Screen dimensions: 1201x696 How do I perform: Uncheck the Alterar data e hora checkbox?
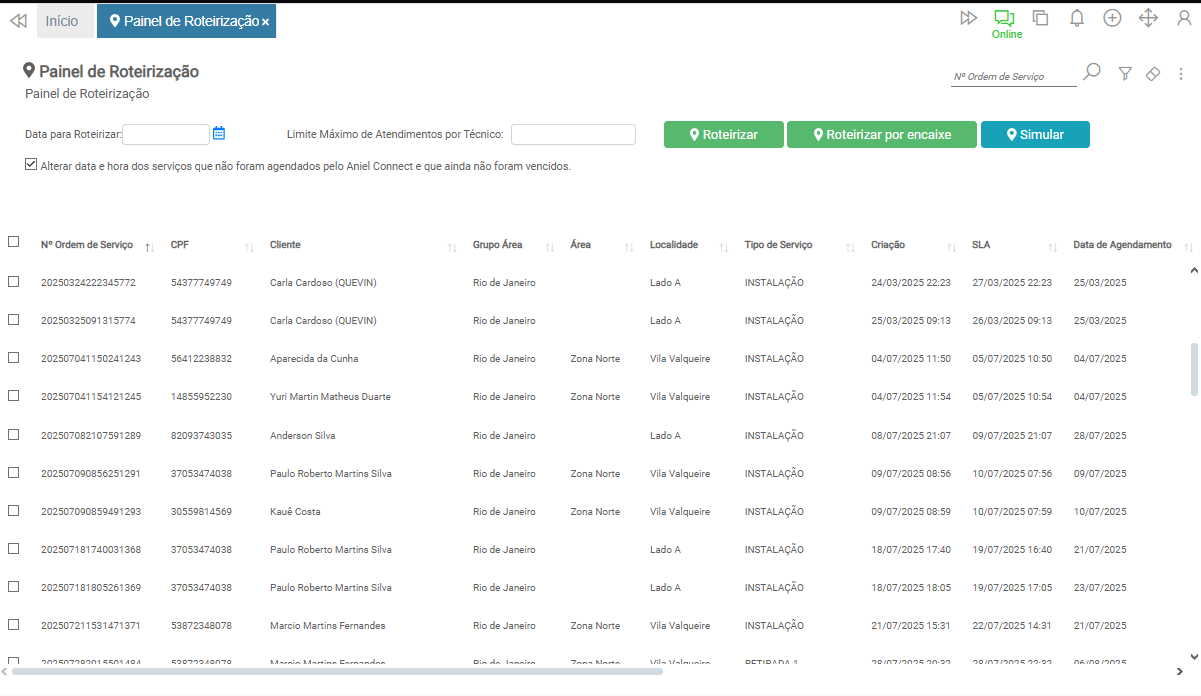31,165
